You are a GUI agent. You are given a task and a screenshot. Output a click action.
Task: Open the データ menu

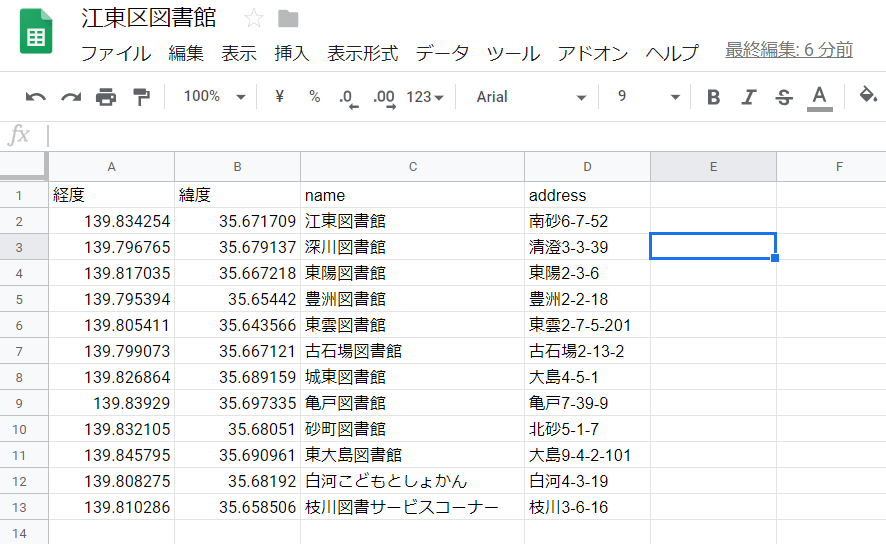point(442,53)
